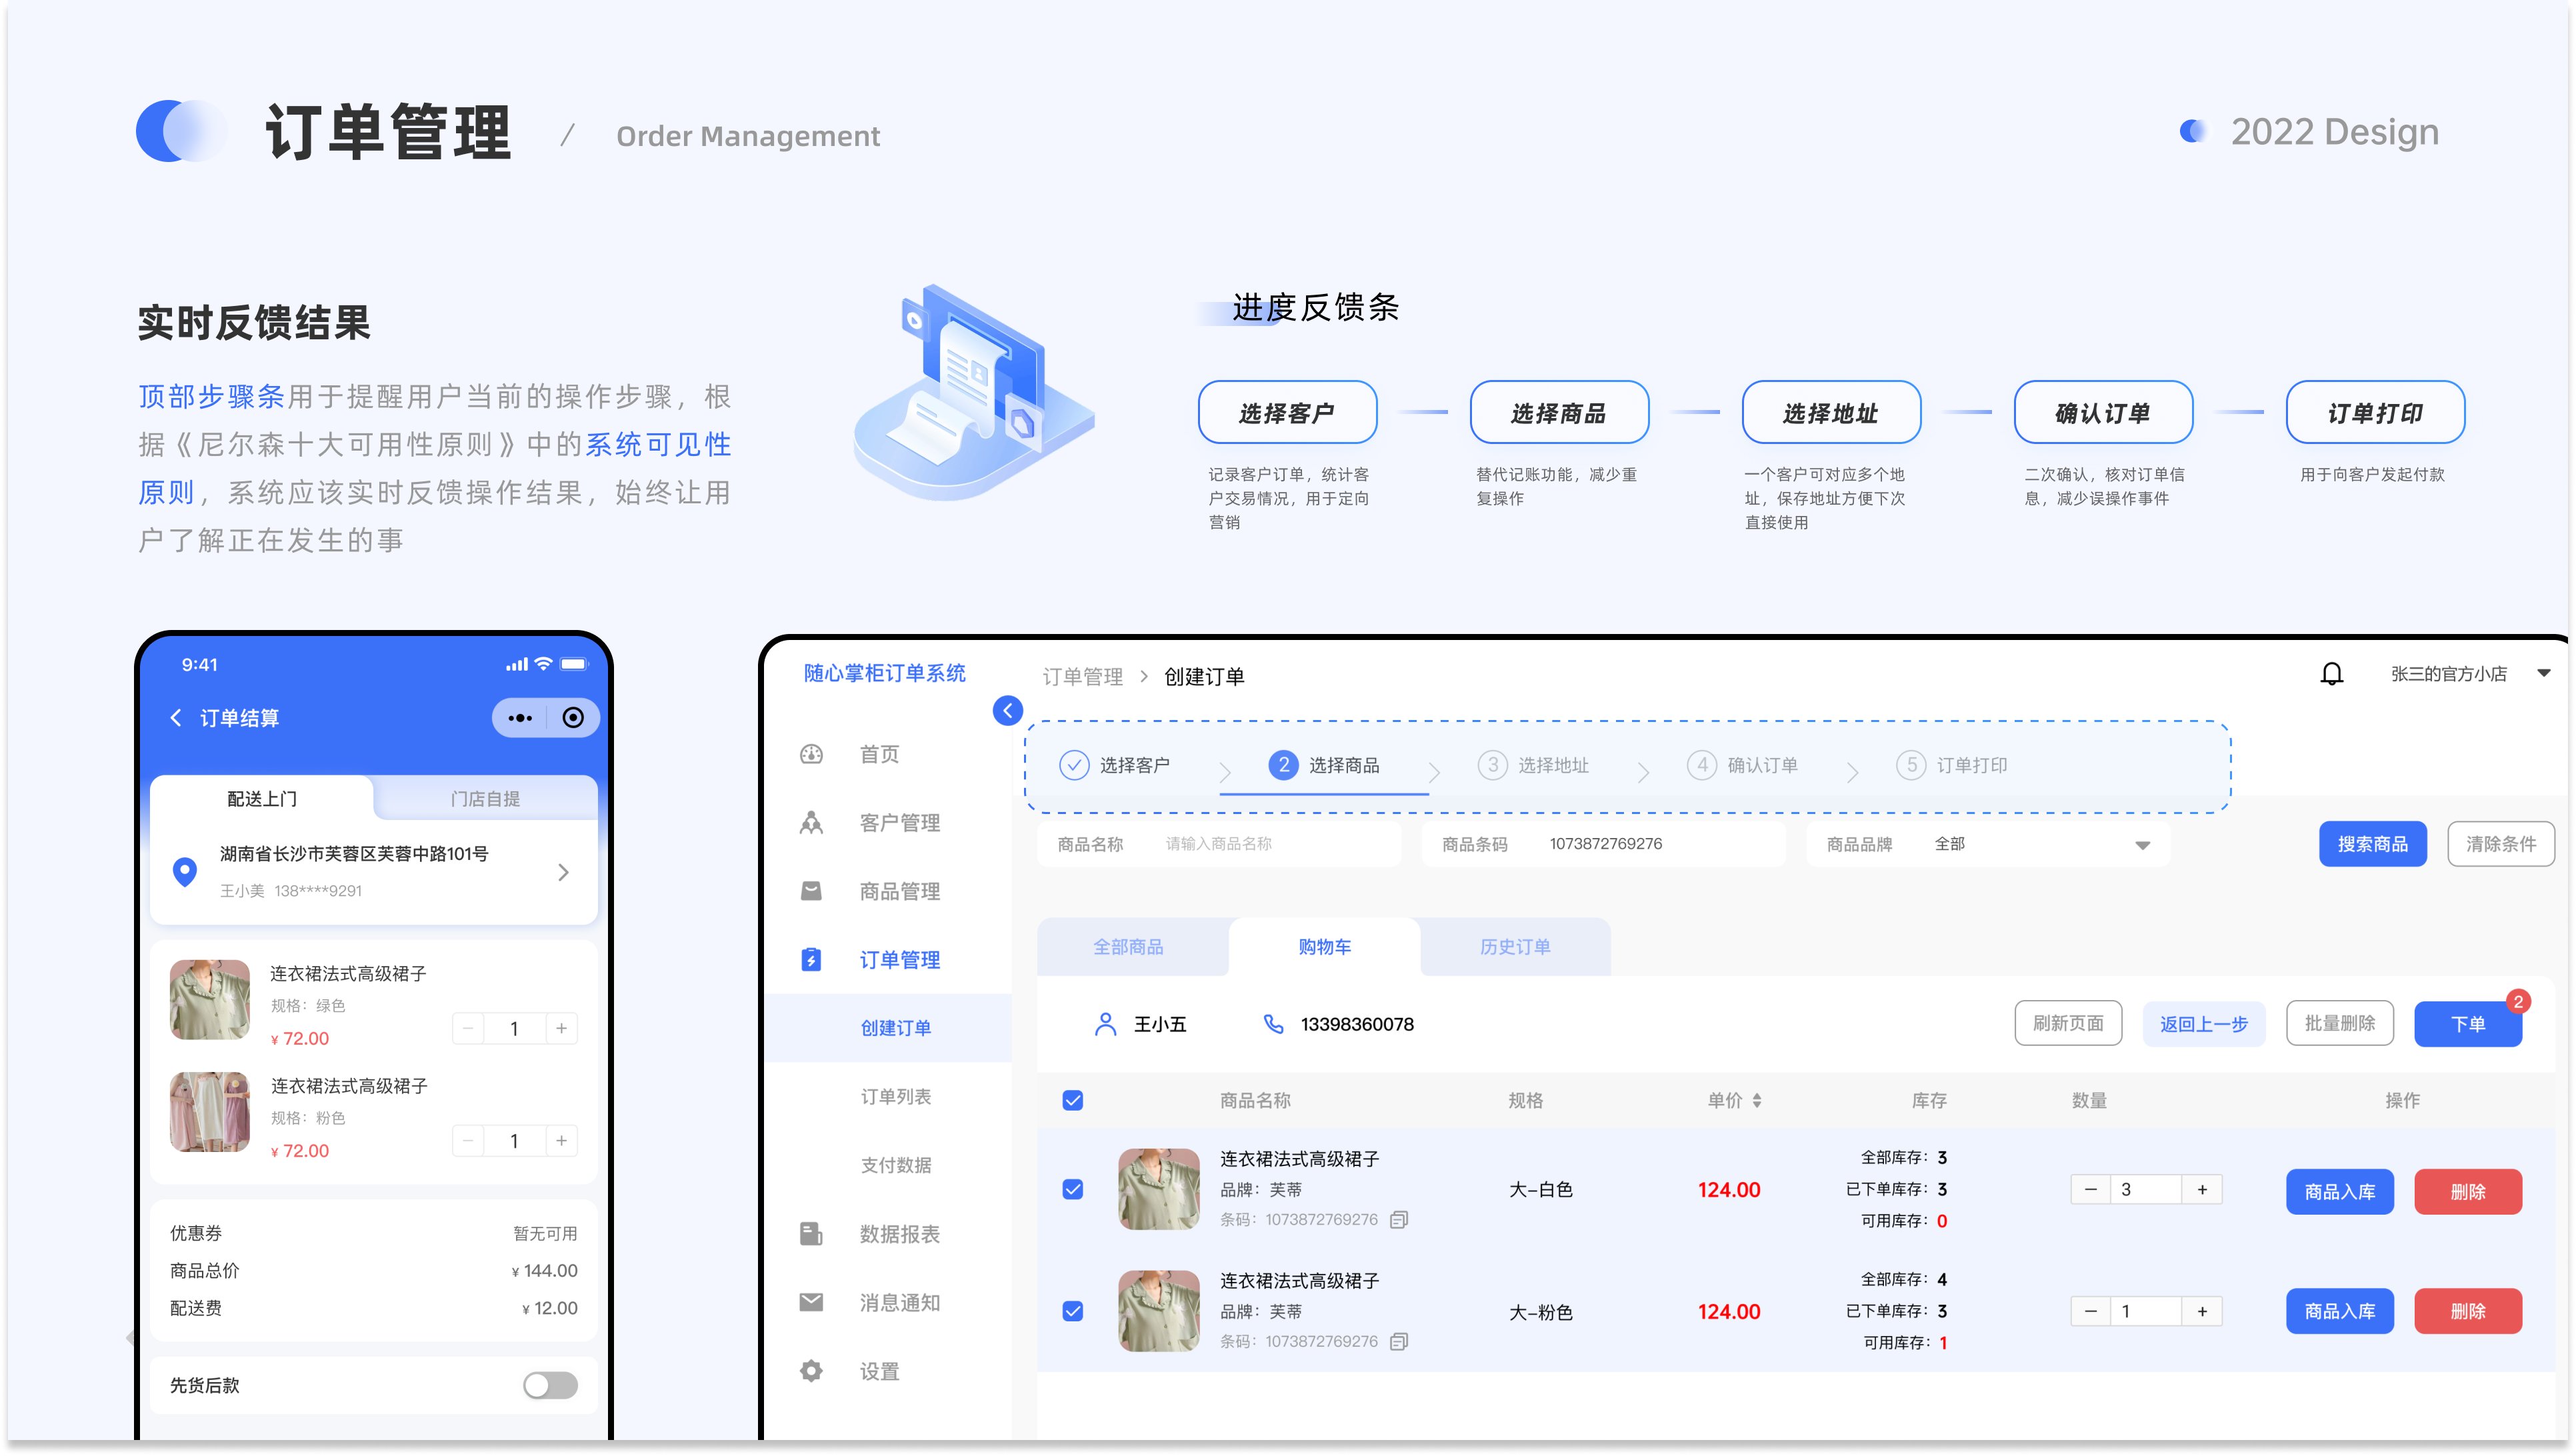Screen dimensions: 2576x1456
Task: Enable 先货后款 switch in mobile app
Action: 549,1385
